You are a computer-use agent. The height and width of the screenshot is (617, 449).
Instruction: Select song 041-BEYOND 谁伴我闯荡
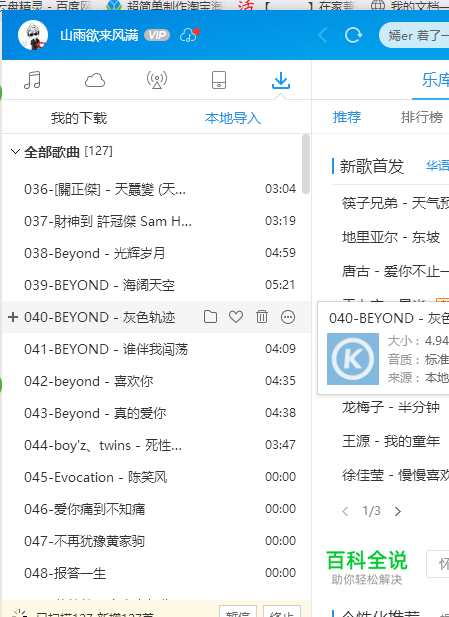157,349
